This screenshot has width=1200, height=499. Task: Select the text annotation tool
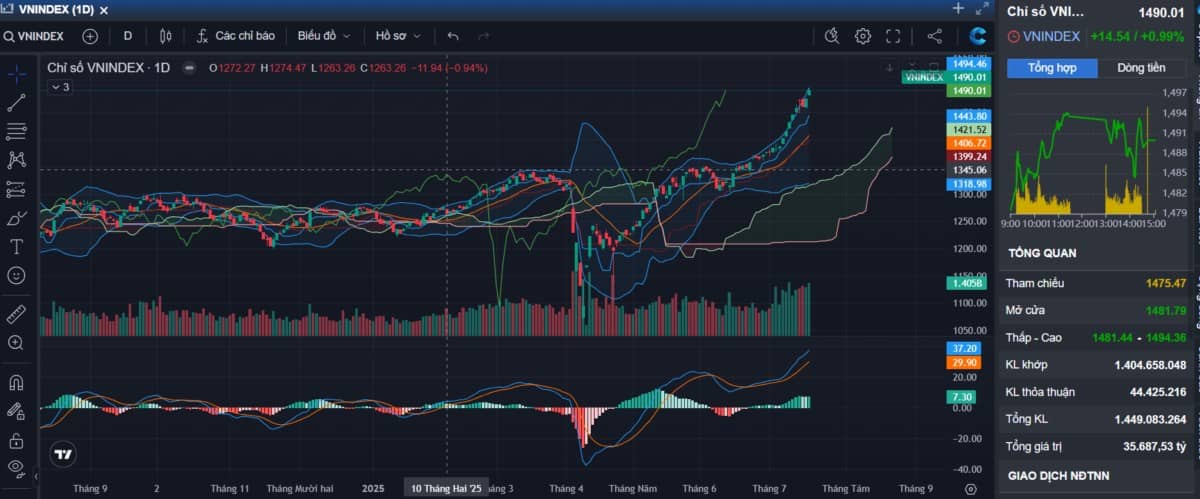click(x=16, y=246)
